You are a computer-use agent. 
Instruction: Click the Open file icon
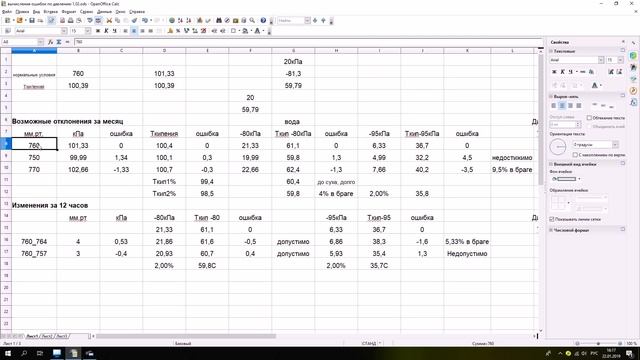[20, 20]
